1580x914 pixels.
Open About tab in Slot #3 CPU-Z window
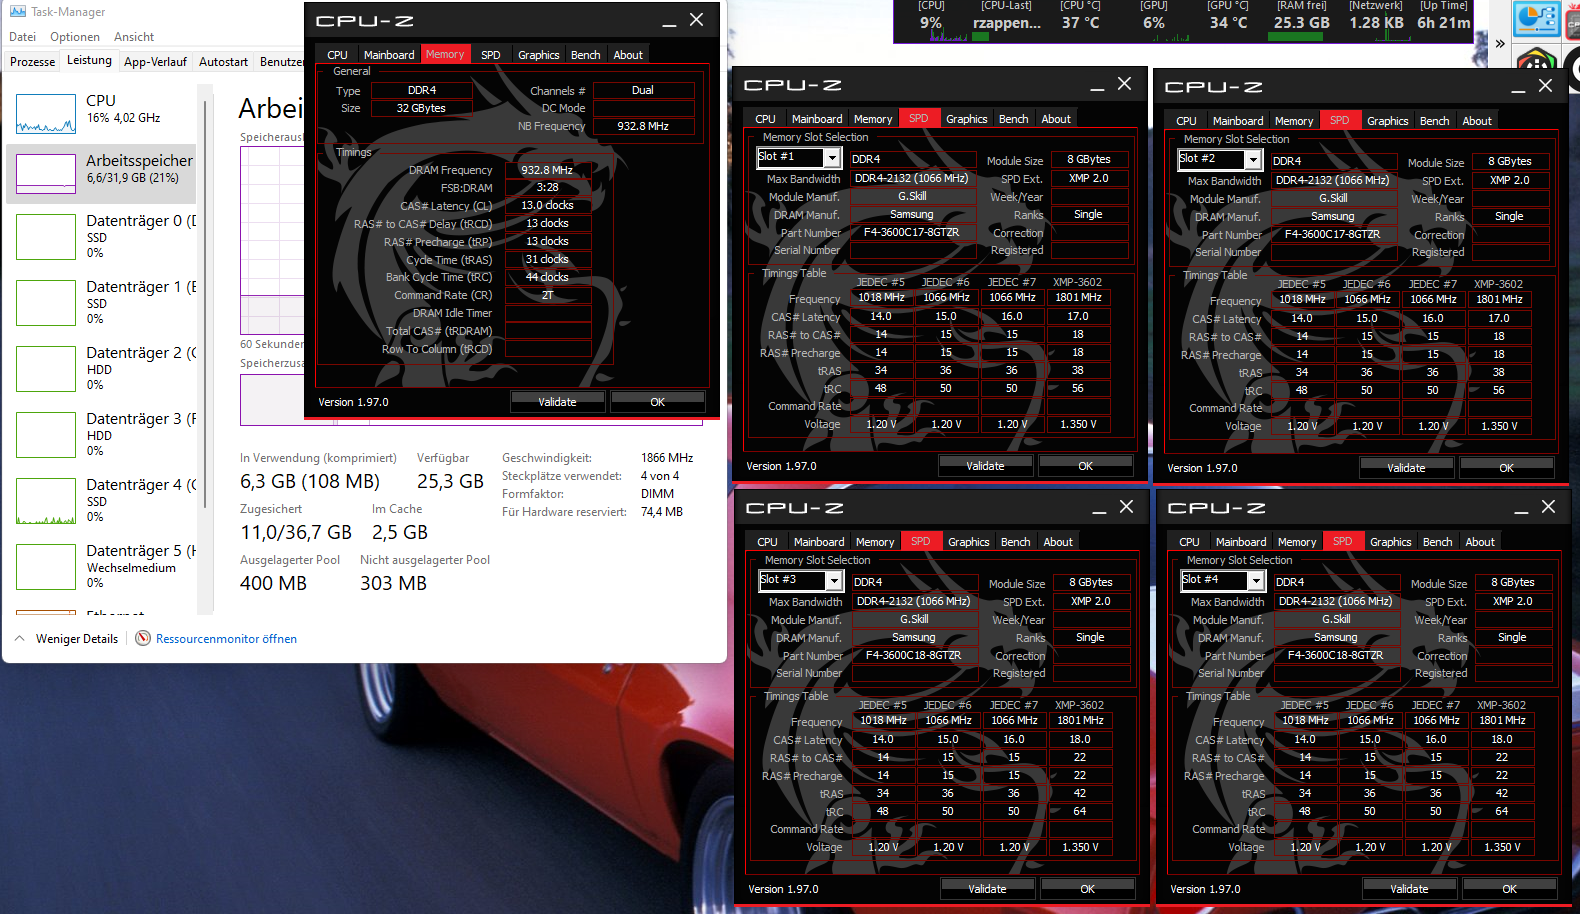1058,542
